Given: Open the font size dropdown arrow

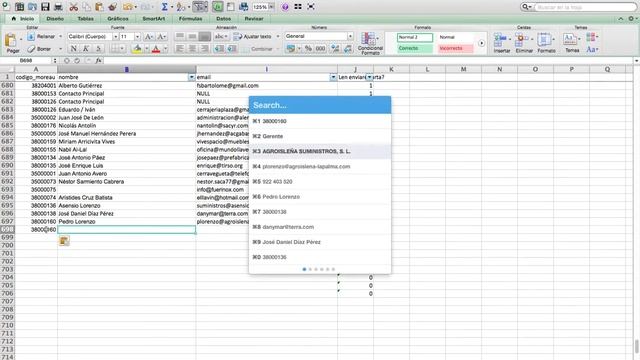Looking at the screenshot, I should tap(137, 37).
